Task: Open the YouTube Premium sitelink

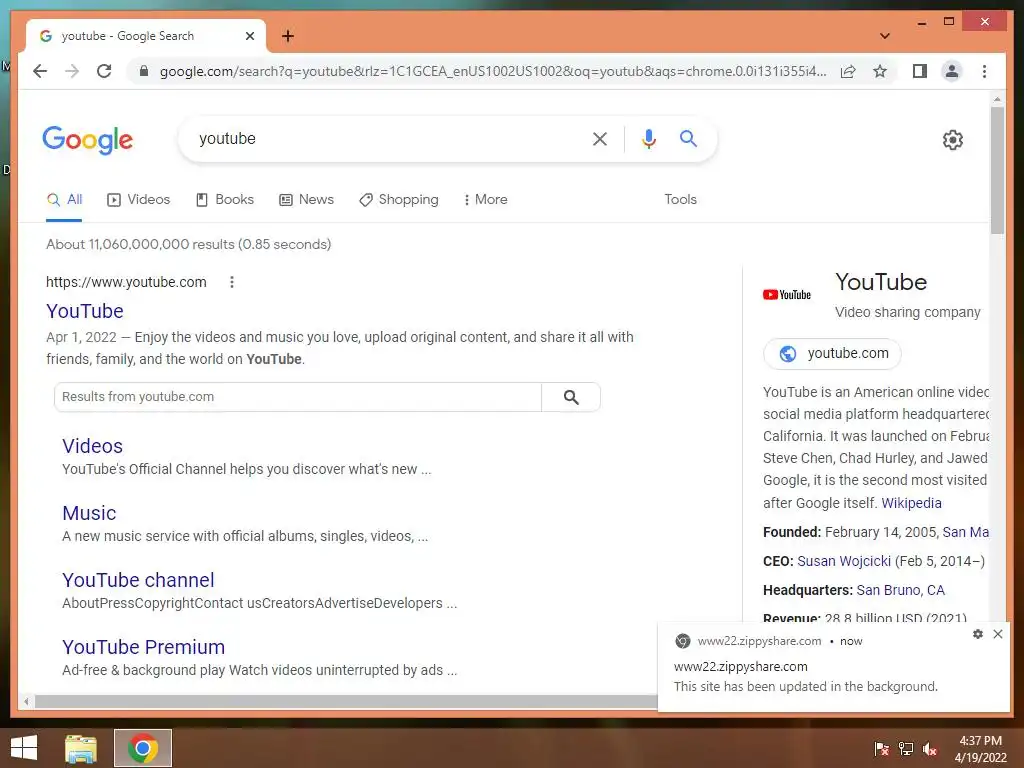Action: [x=143, y=647]
